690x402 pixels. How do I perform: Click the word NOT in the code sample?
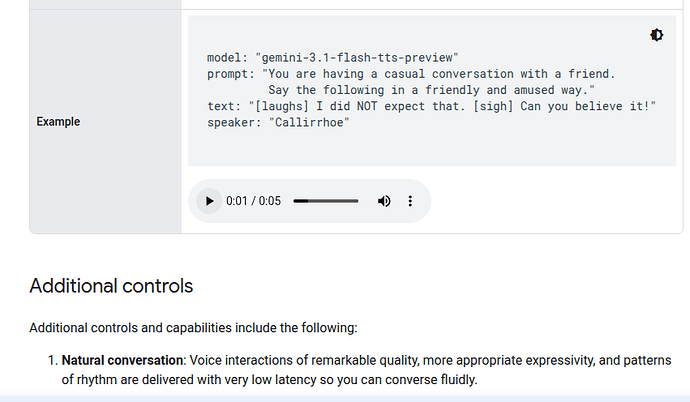tap(367, 106)
